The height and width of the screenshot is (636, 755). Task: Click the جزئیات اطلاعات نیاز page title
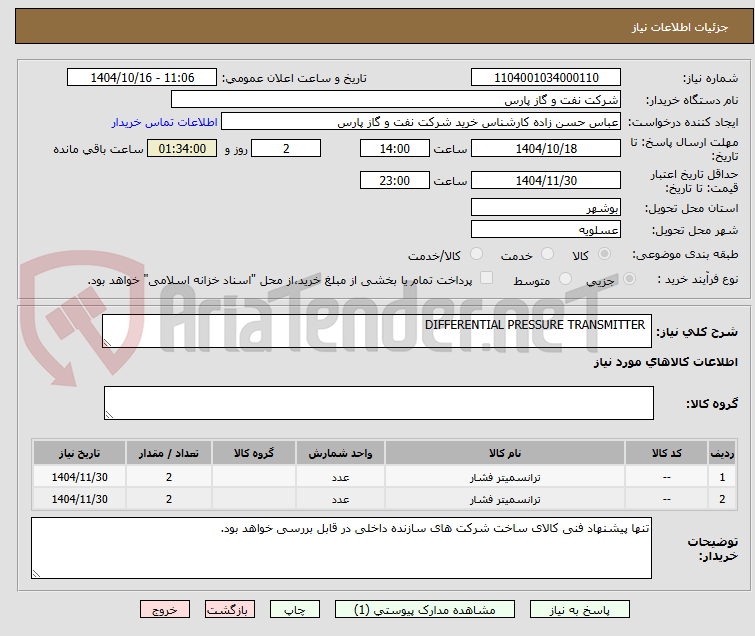[x=680, y=27]
